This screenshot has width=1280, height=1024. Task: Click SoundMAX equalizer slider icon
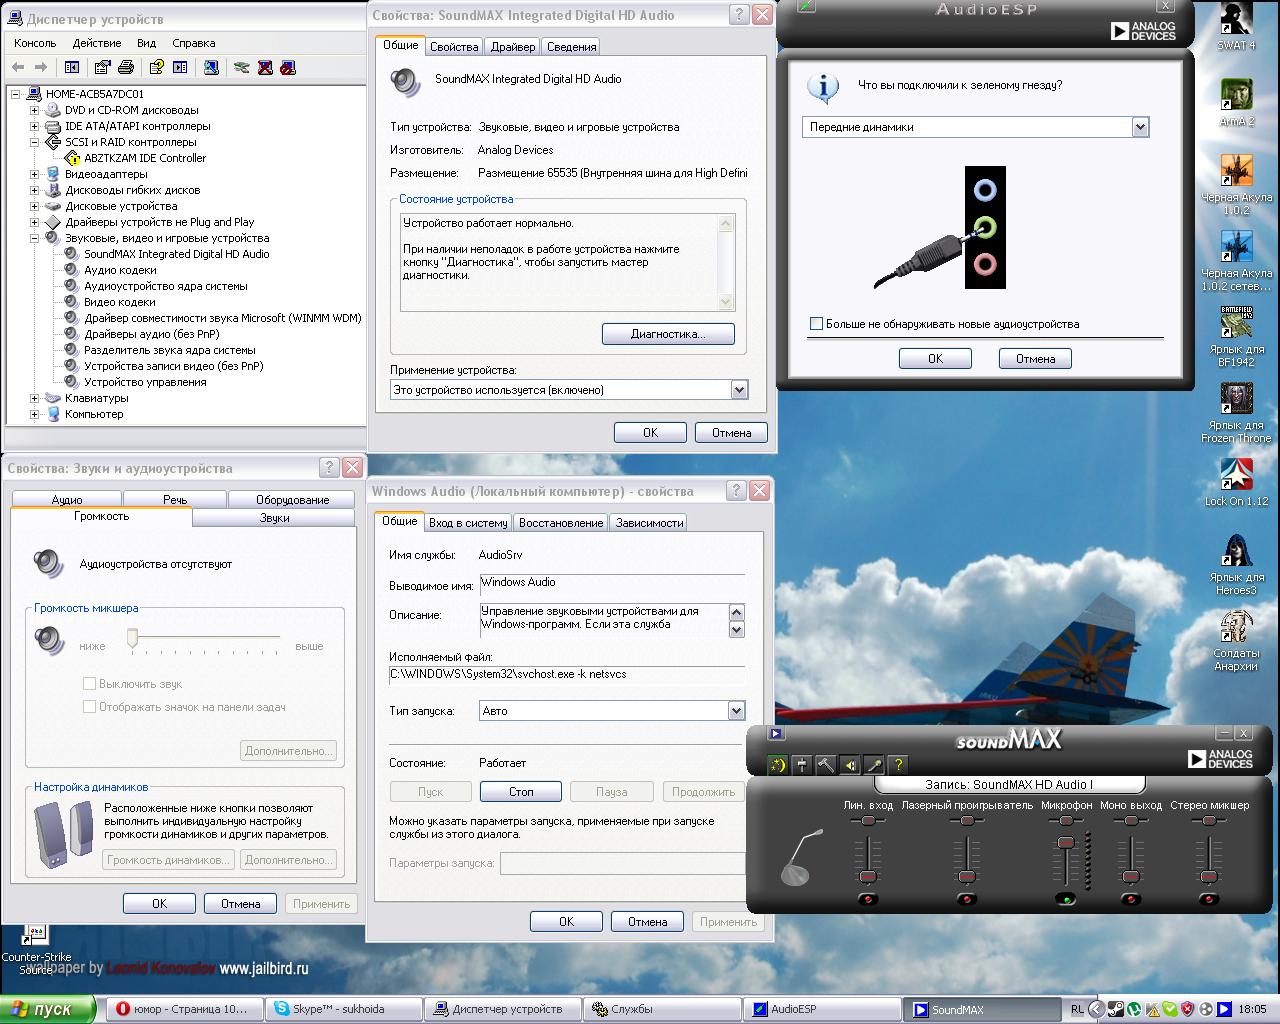(x=802, y=765)
